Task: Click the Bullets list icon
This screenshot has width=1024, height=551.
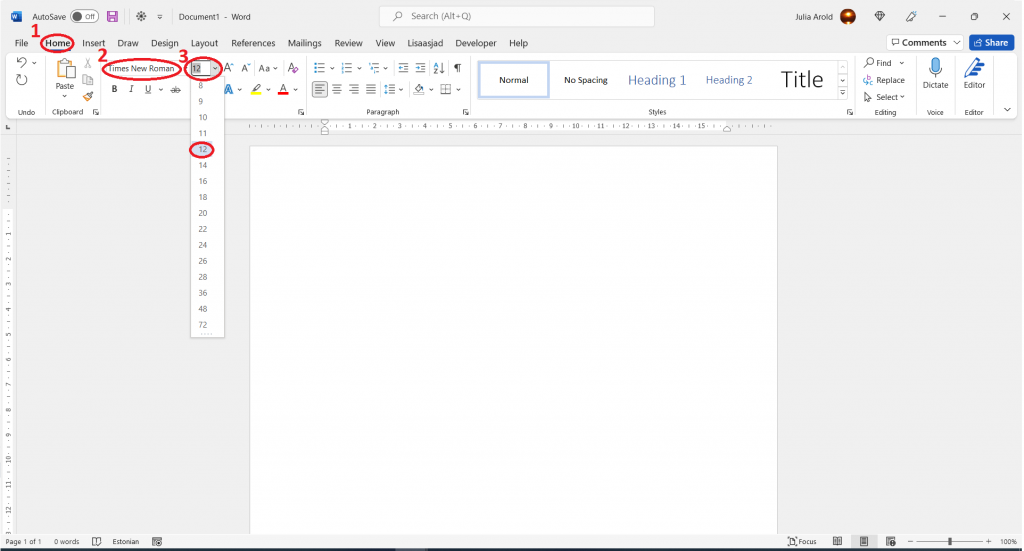Action: (x=319, y=68)
